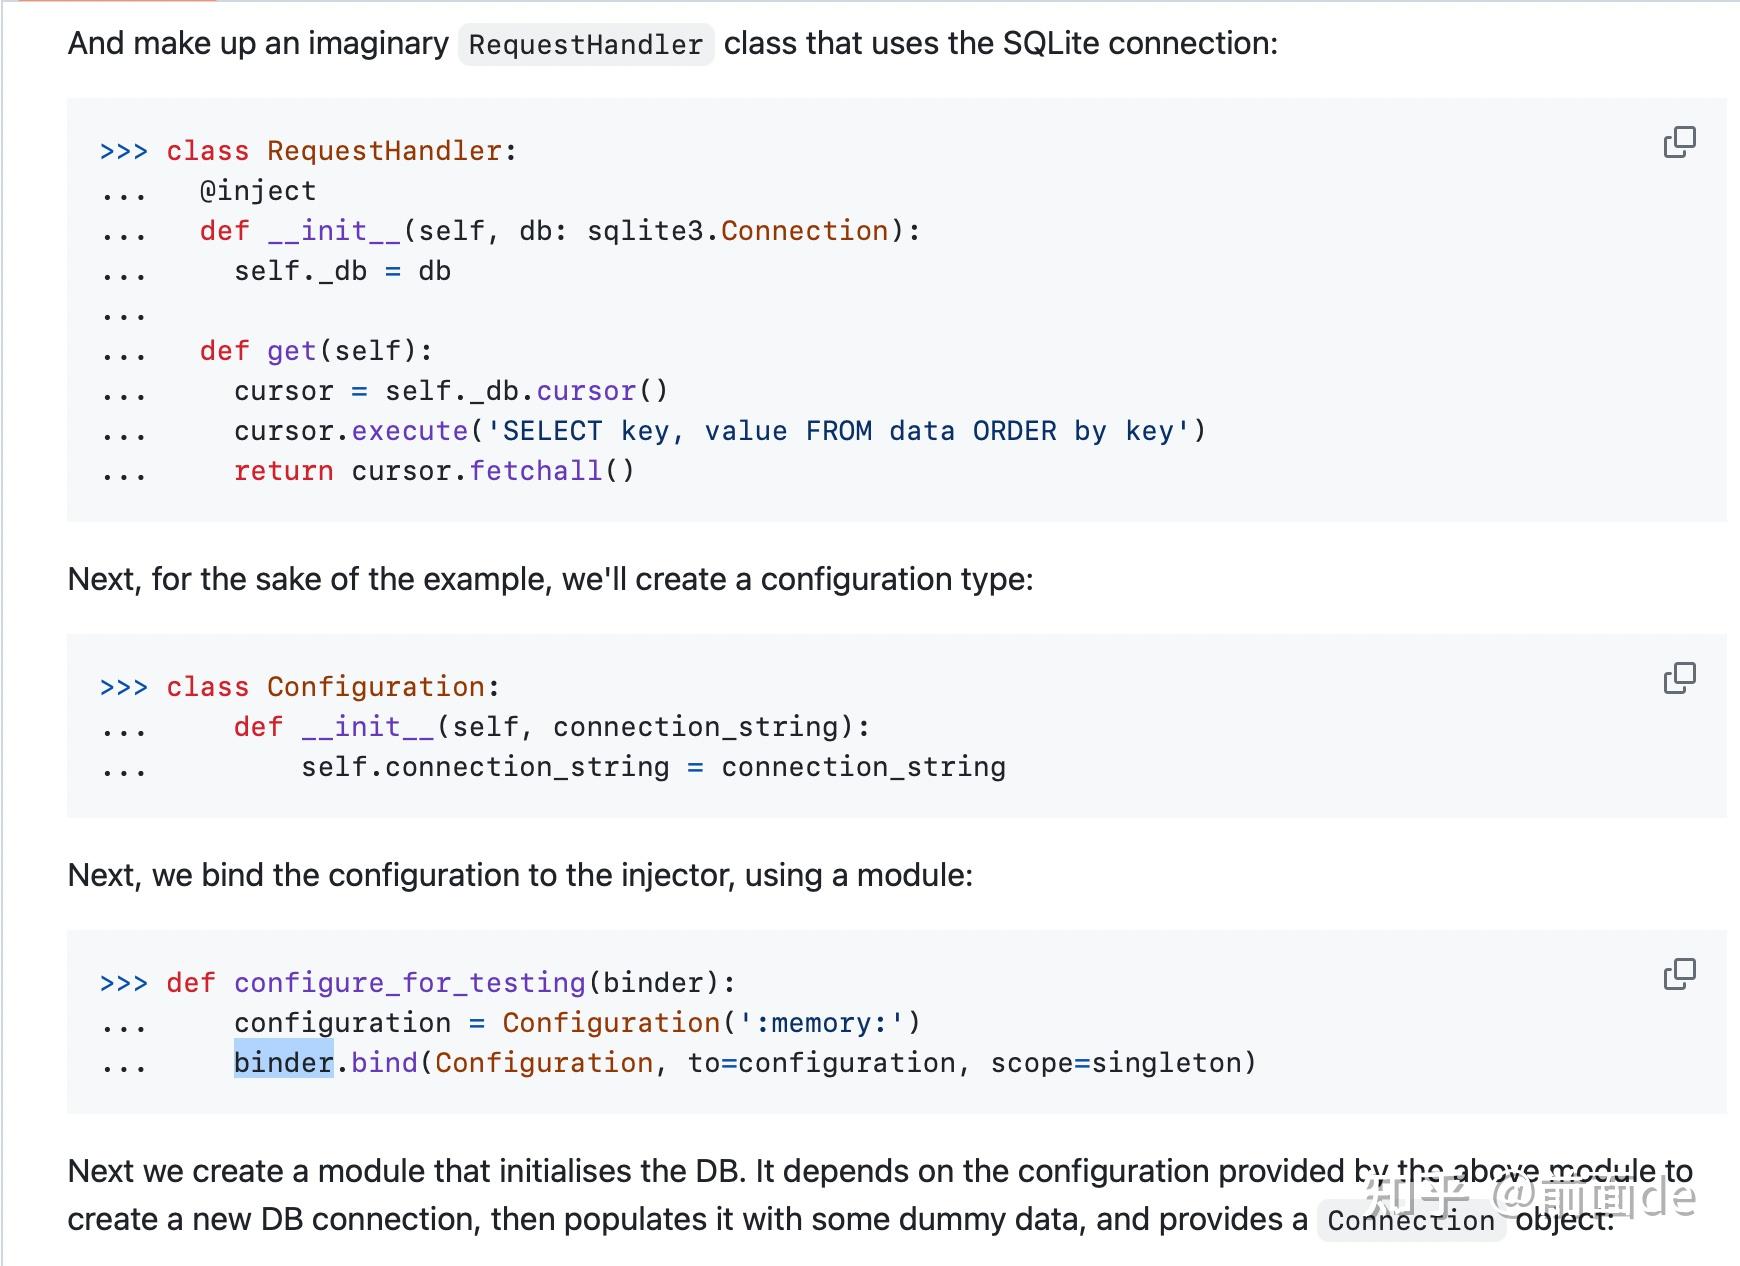Image resolution: width=1740 pixels, height=1266 pixels.
Task: Click the paragraph about creating a configuration type
Action: coord(550,579)
